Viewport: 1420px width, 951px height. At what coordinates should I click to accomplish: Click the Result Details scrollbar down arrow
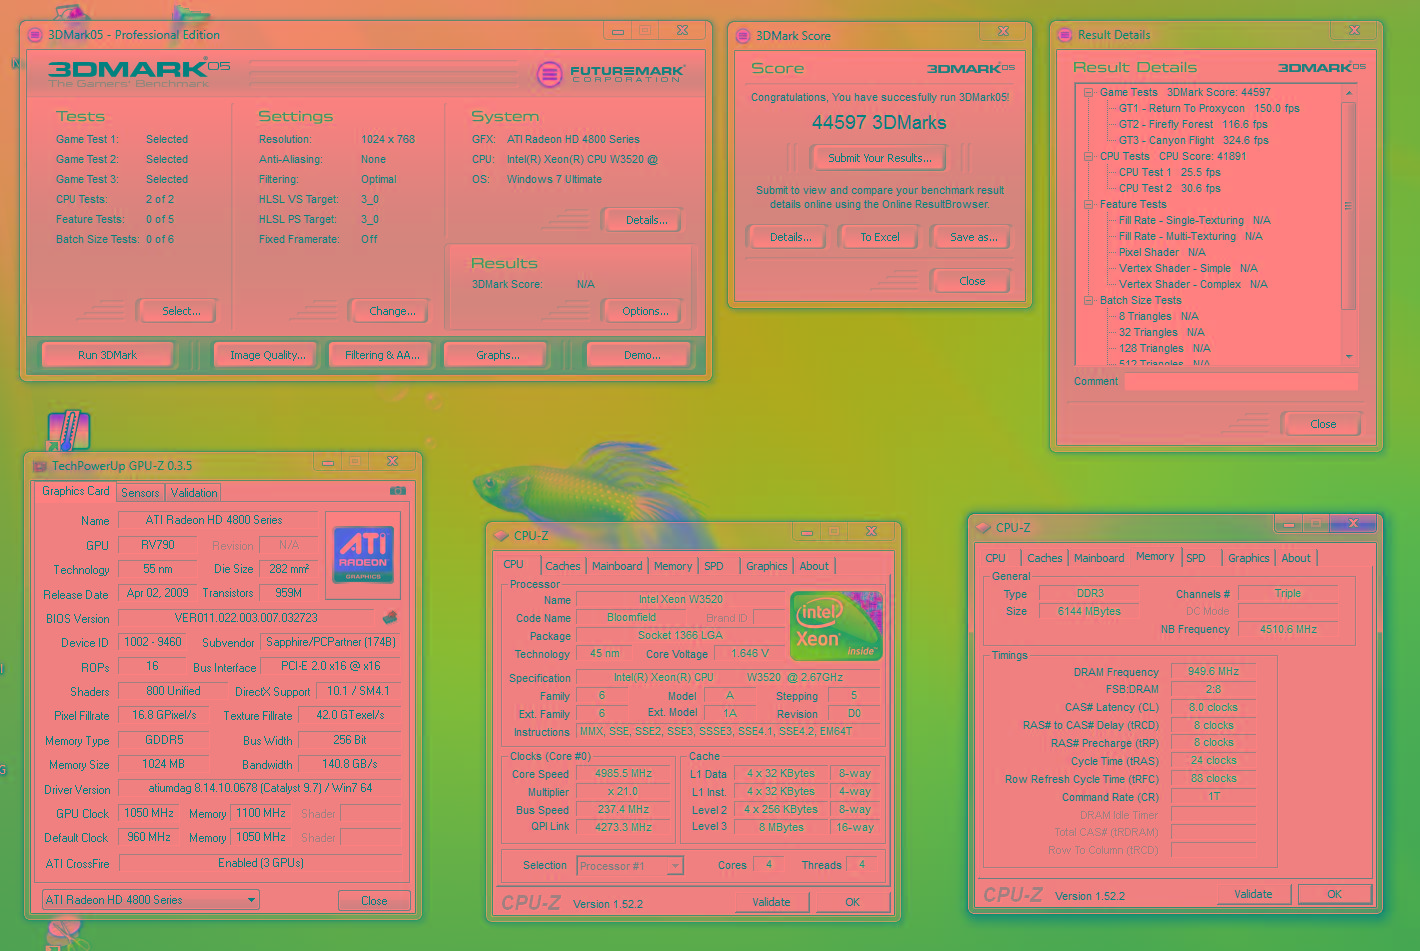pos(1348,356)
